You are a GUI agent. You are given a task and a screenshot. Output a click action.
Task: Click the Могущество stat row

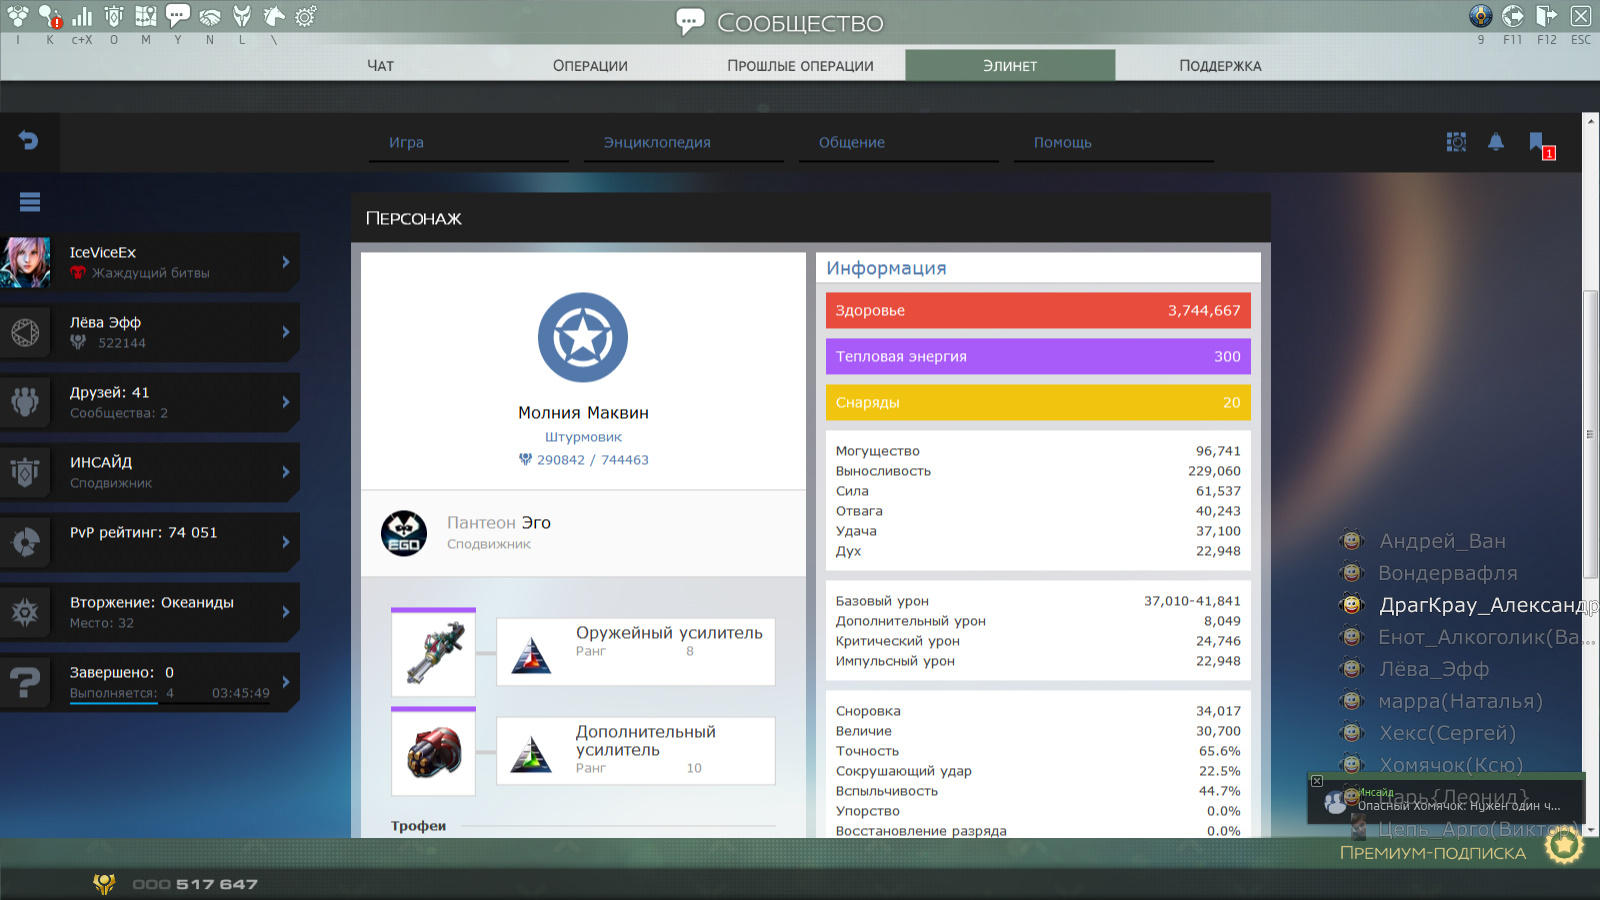pyautogui.click(x=1038, y=451)
